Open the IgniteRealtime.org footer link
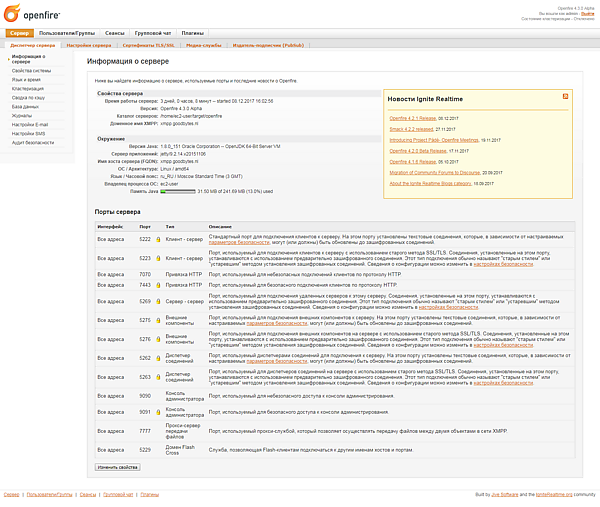This screenshot has height=507, width=600. [x=554, y=495]
